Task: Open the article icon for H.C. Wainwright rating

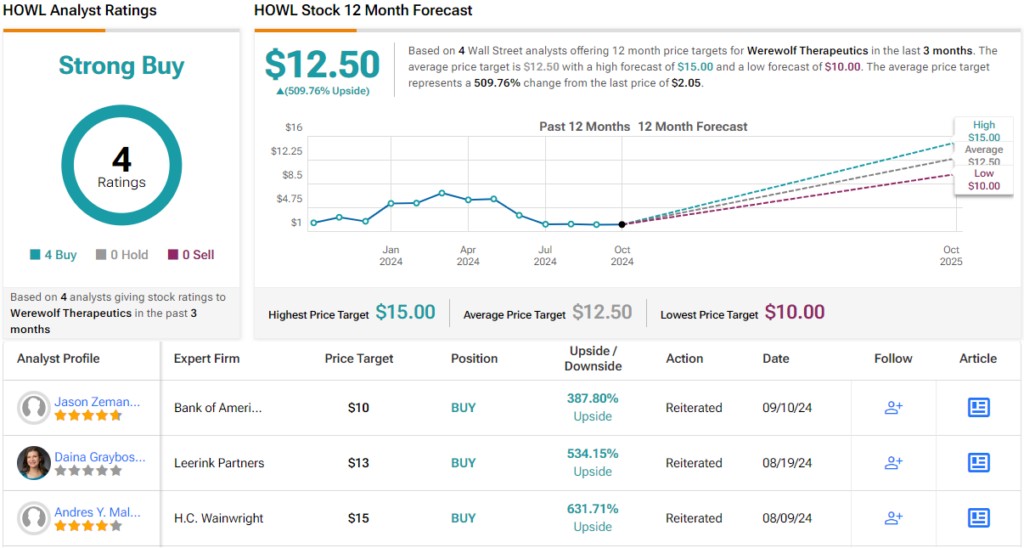Action: tap(978, 518)
